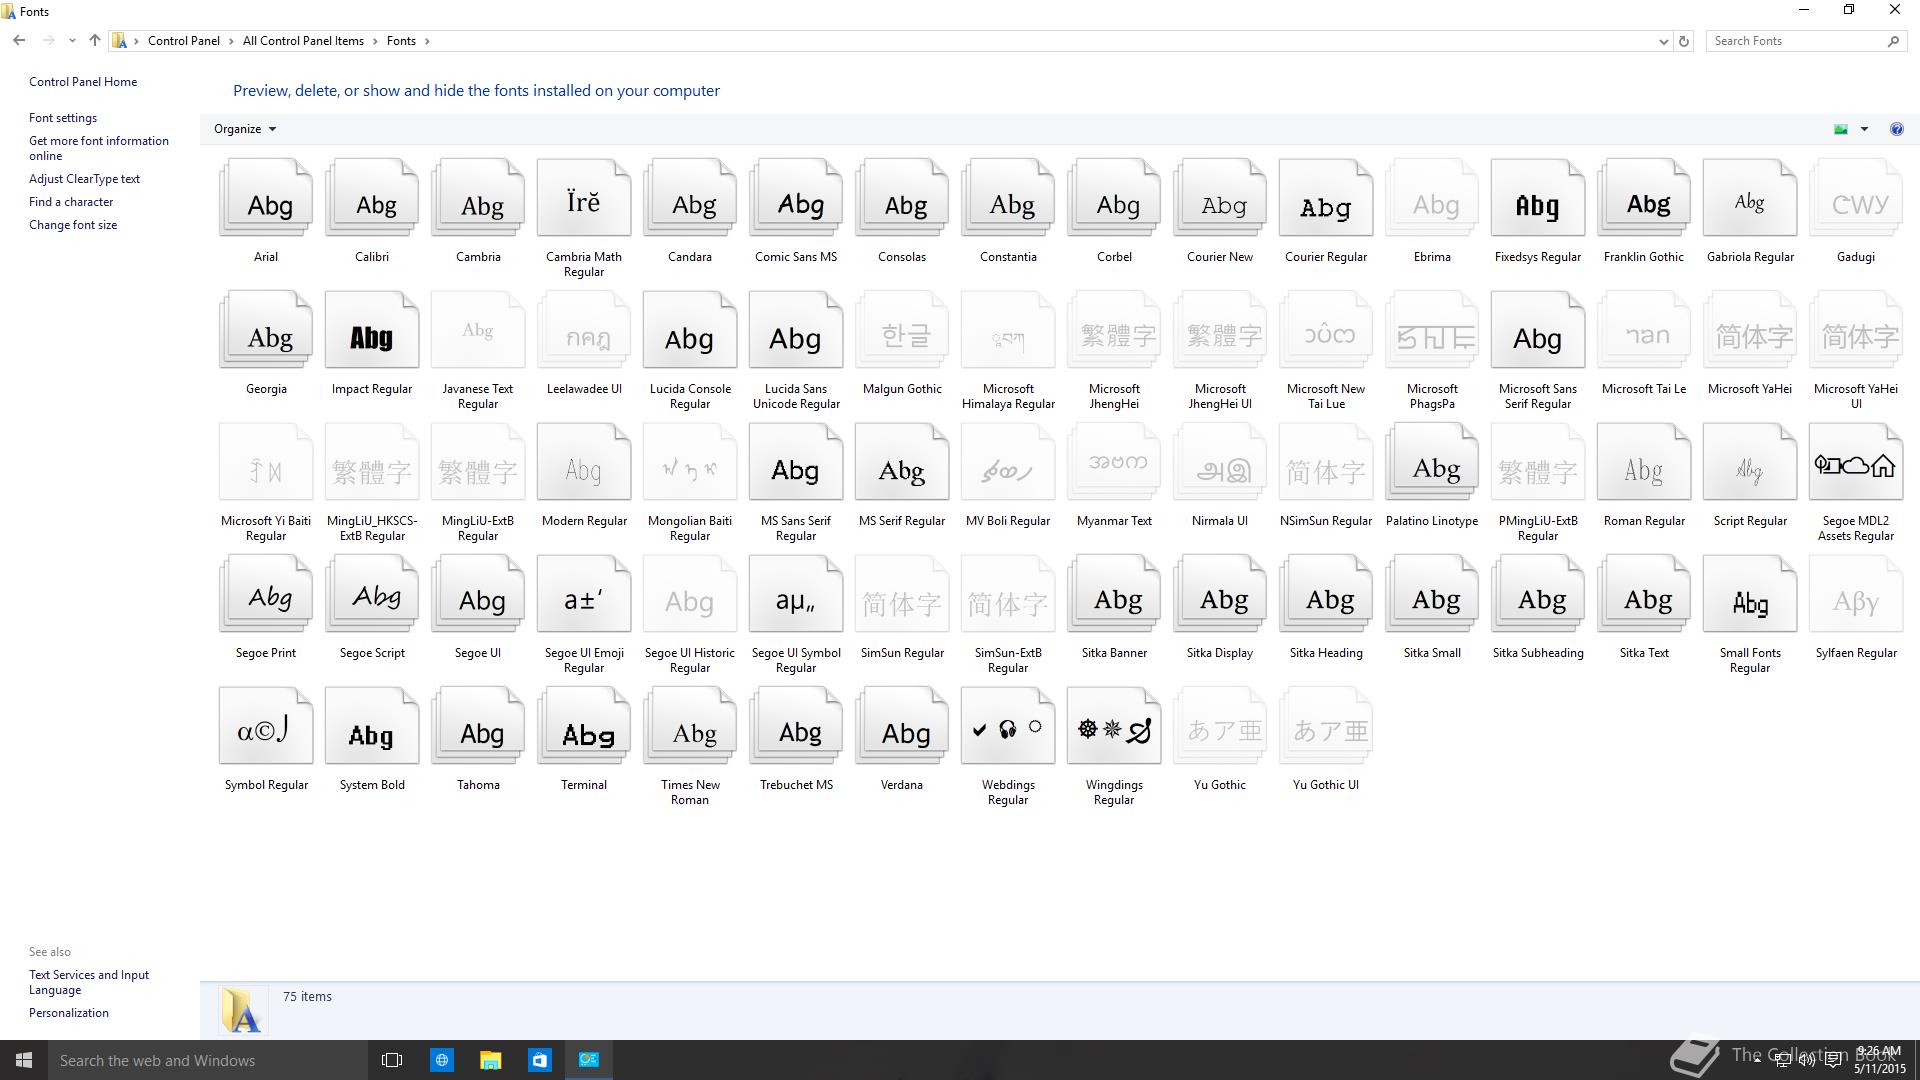Screen dimensions: 1920x1080
Task: Click the Adjust ClearType text link
Action: coord(84,179)
